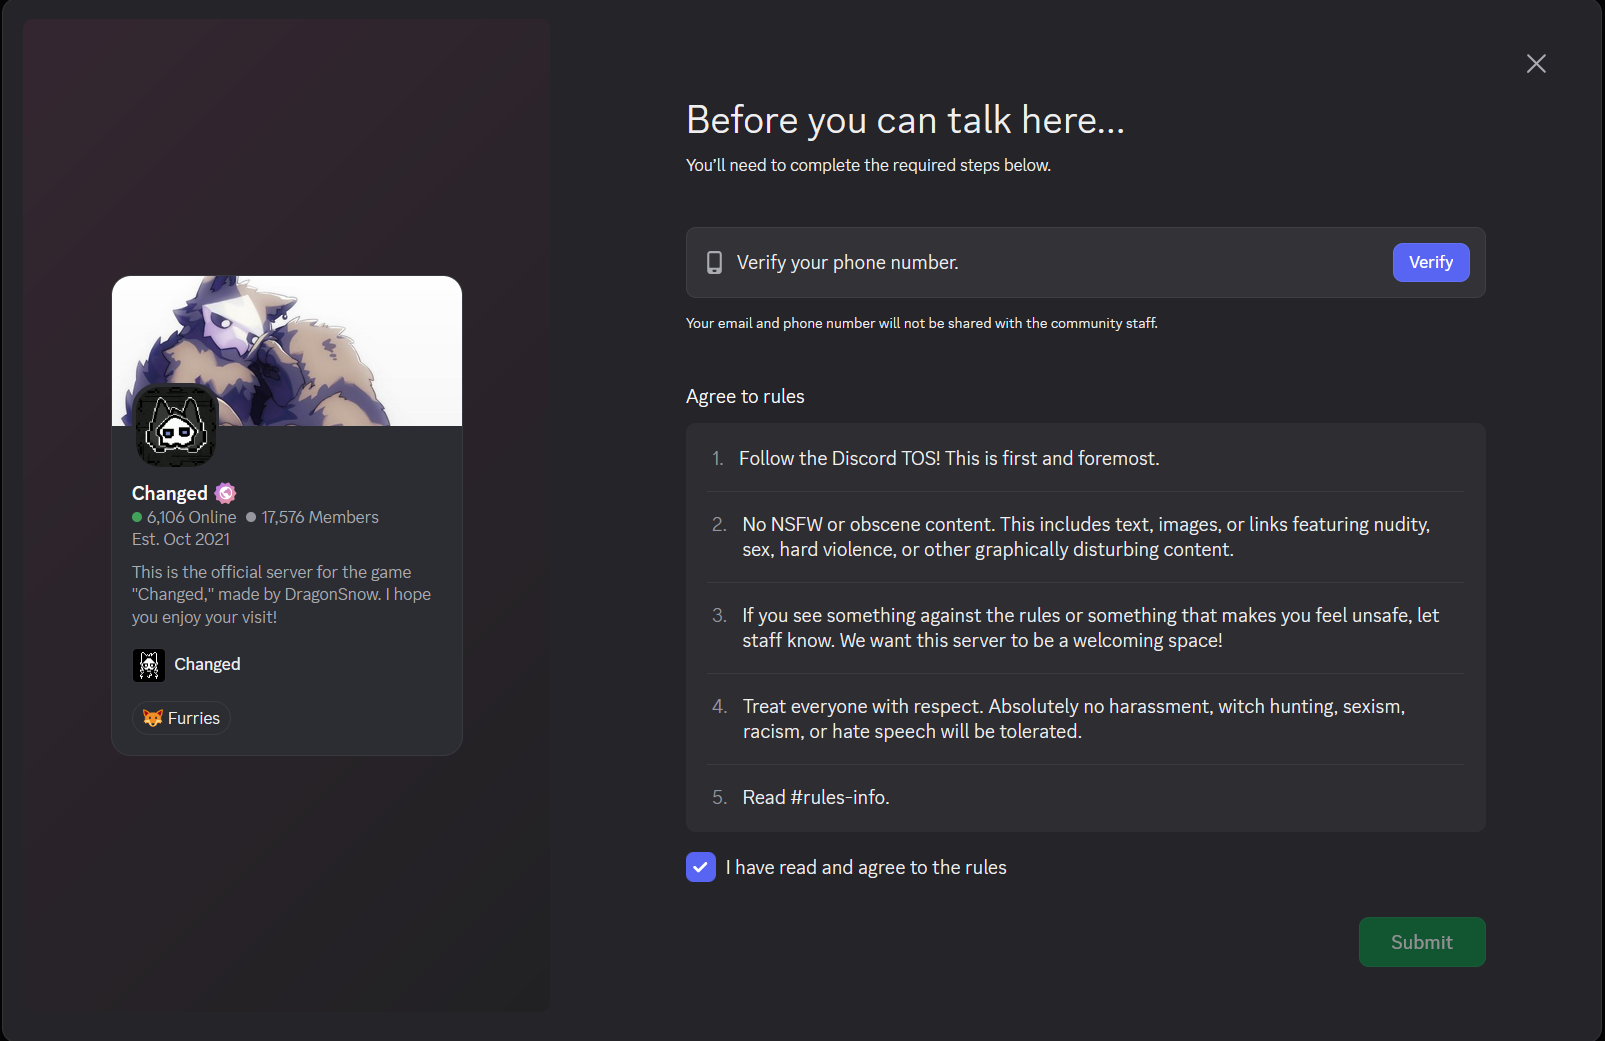Click the gray members status dot
The width and height of the screenshot is (1605, 1041).
click(251, 517)
